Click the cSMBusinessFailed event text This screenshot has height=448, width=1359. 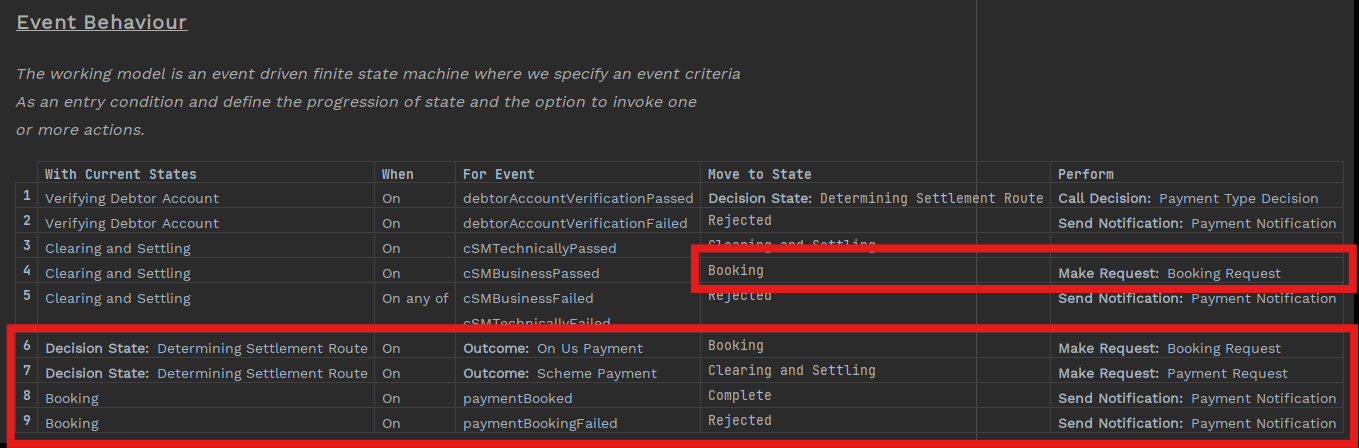[528, 298]
